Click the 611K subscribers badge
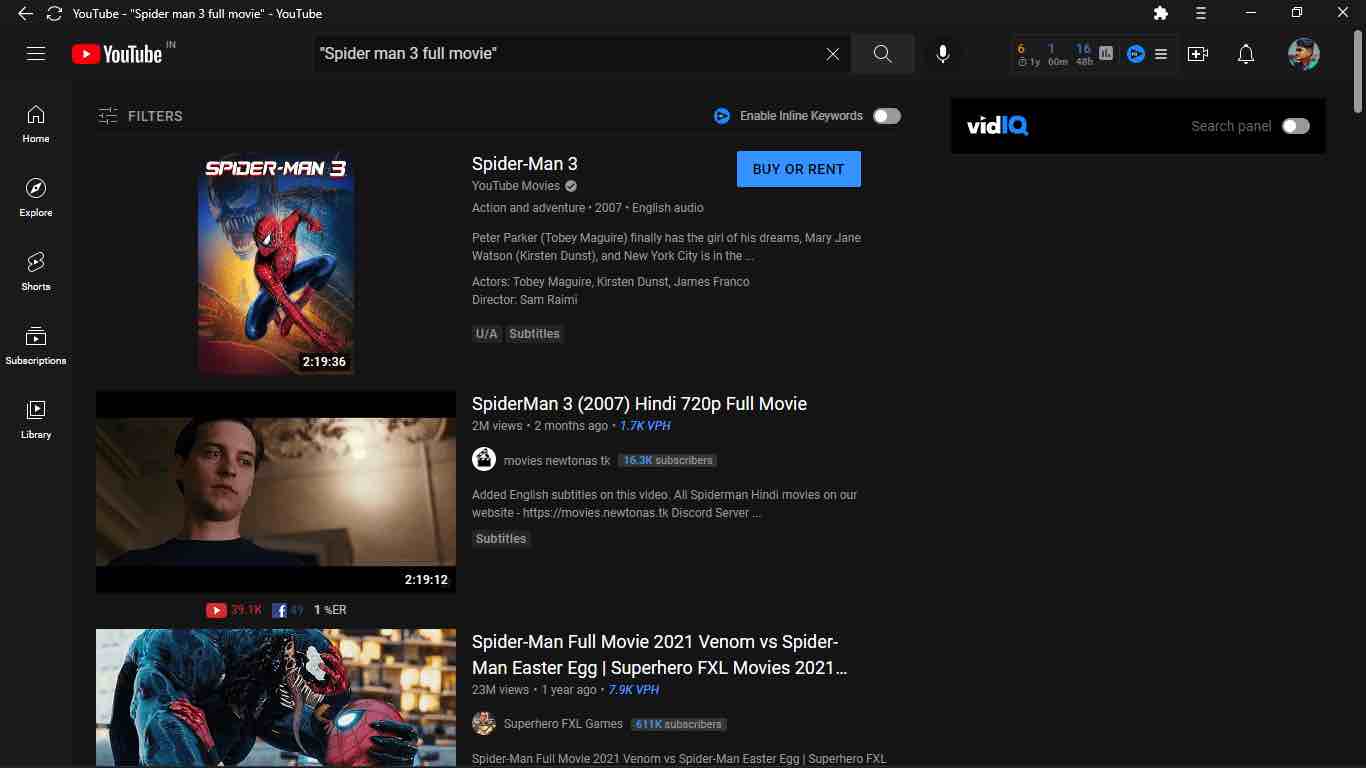 click(x=679, y=724)
